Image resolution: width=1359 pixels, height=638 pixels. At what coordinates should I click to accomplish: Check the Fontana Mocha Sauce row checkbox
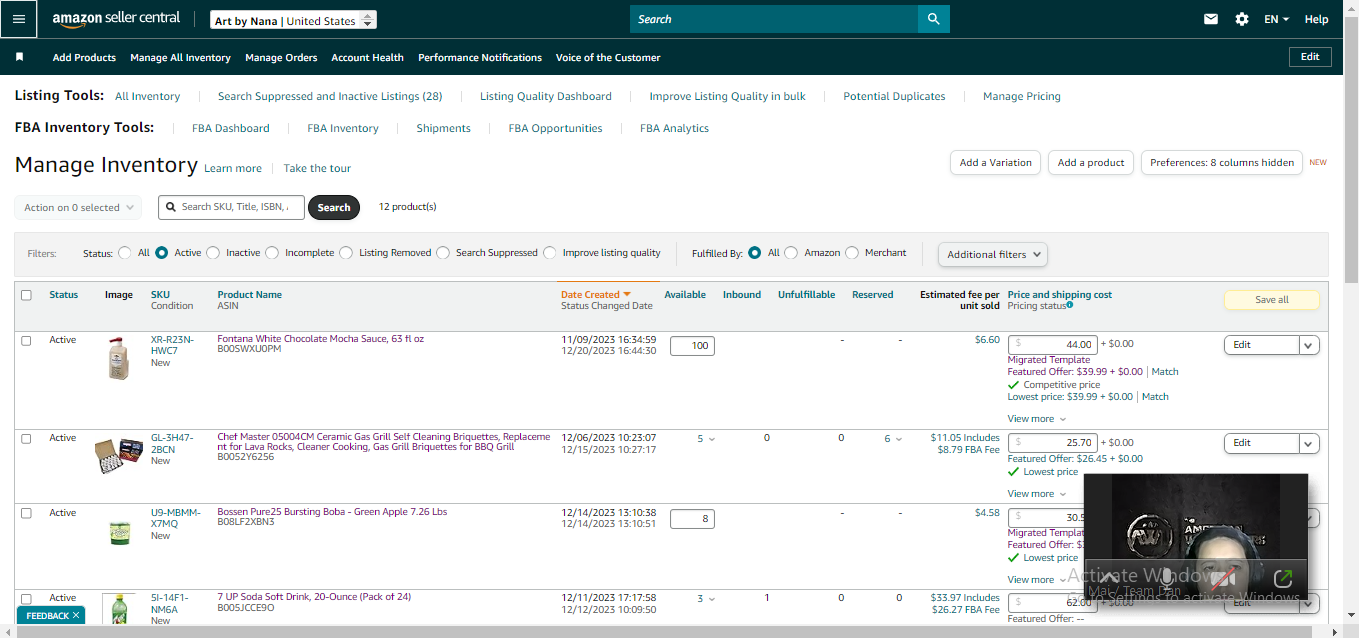click(x=26, y=340)
